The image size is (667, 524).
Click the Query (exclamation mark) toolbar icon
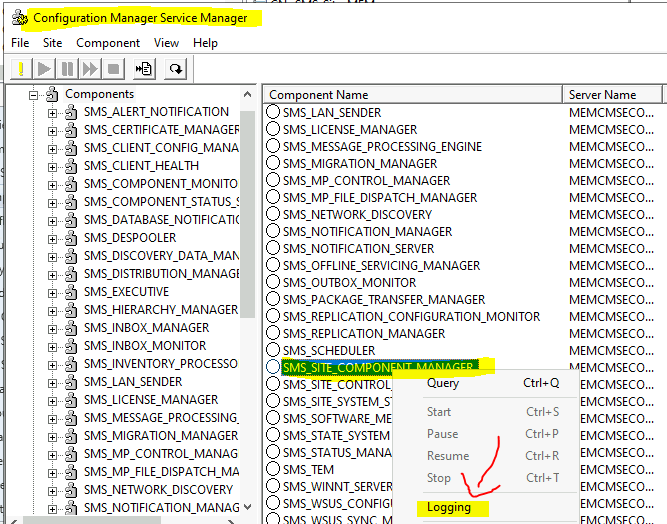pyautogui.click(x=20, y=68)
